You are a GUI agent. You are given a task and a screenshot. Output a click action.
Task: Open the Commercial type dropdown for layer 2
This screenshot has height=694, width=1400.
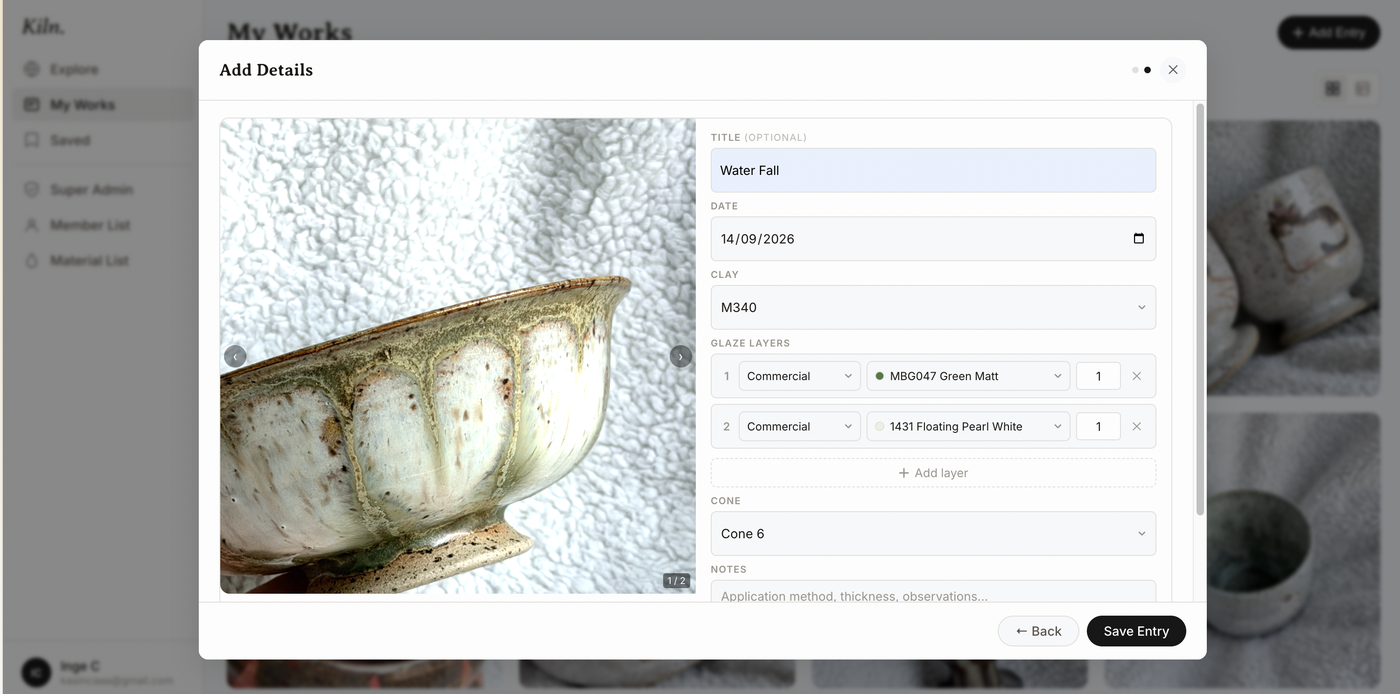tap(799, 426)
